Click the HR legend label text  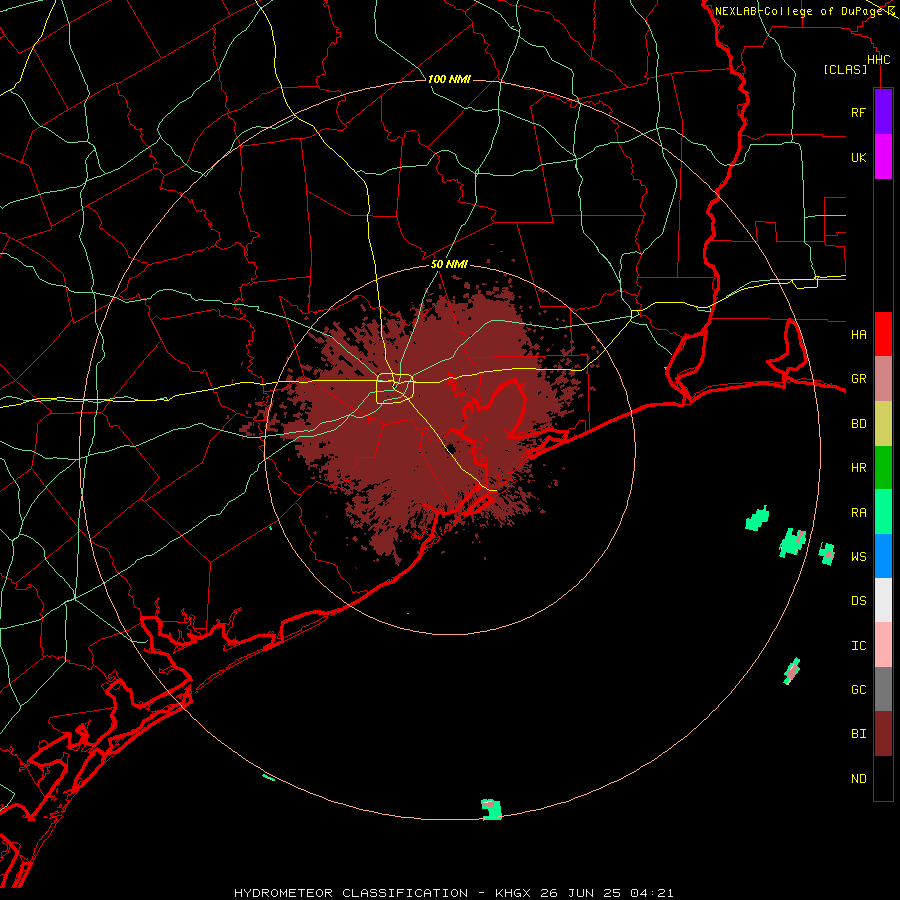858,468
